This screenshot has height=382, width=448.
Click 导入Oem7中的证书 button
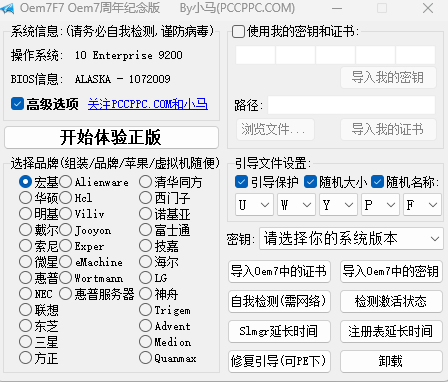[x=279, y=271]
